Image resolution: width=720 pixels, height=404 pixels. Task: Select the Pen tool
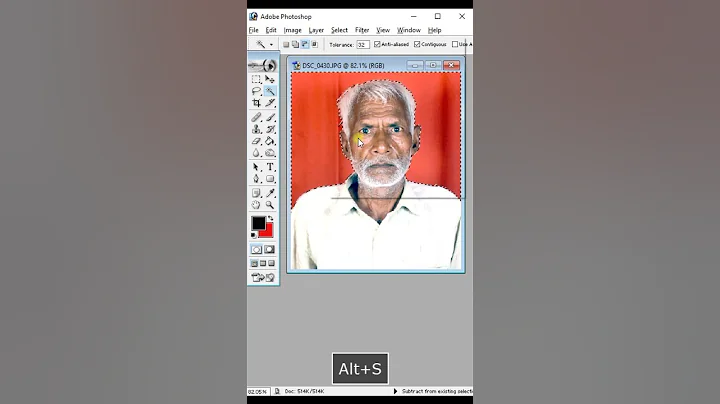256,179
